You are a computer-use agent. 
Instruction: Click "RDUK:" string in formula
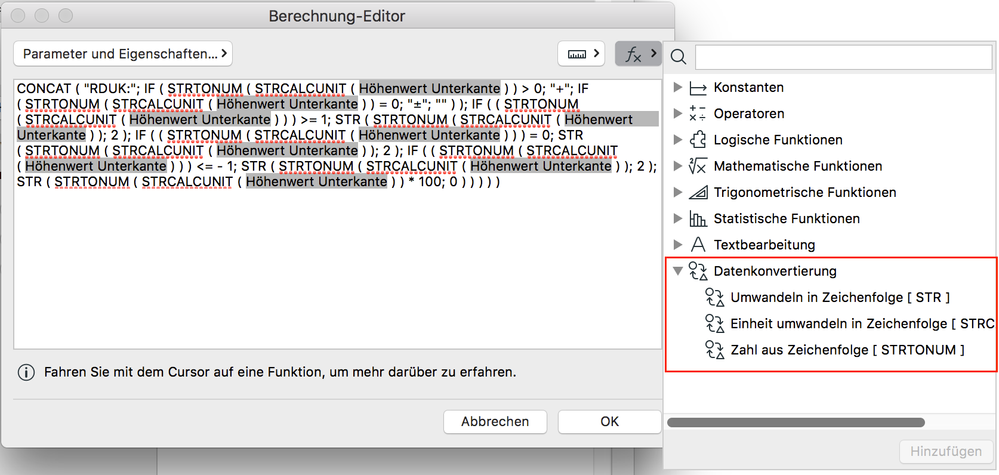(111, 89)
